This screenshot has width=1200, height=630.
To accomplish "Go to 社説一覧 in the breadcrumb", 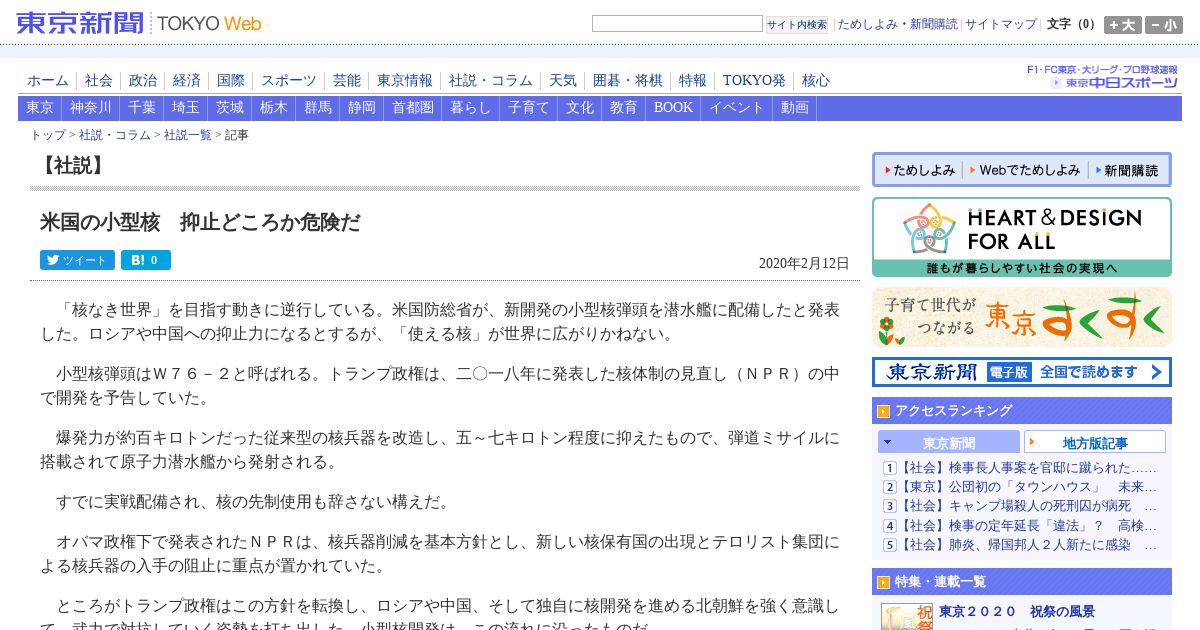I will coord(188,135).
